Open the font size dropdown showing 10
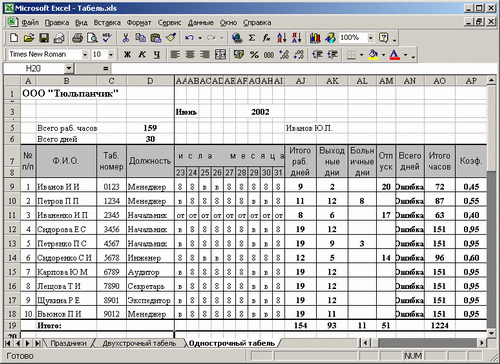Image resolution: width=500 pixels, height=364 pixels. (111, 54)
